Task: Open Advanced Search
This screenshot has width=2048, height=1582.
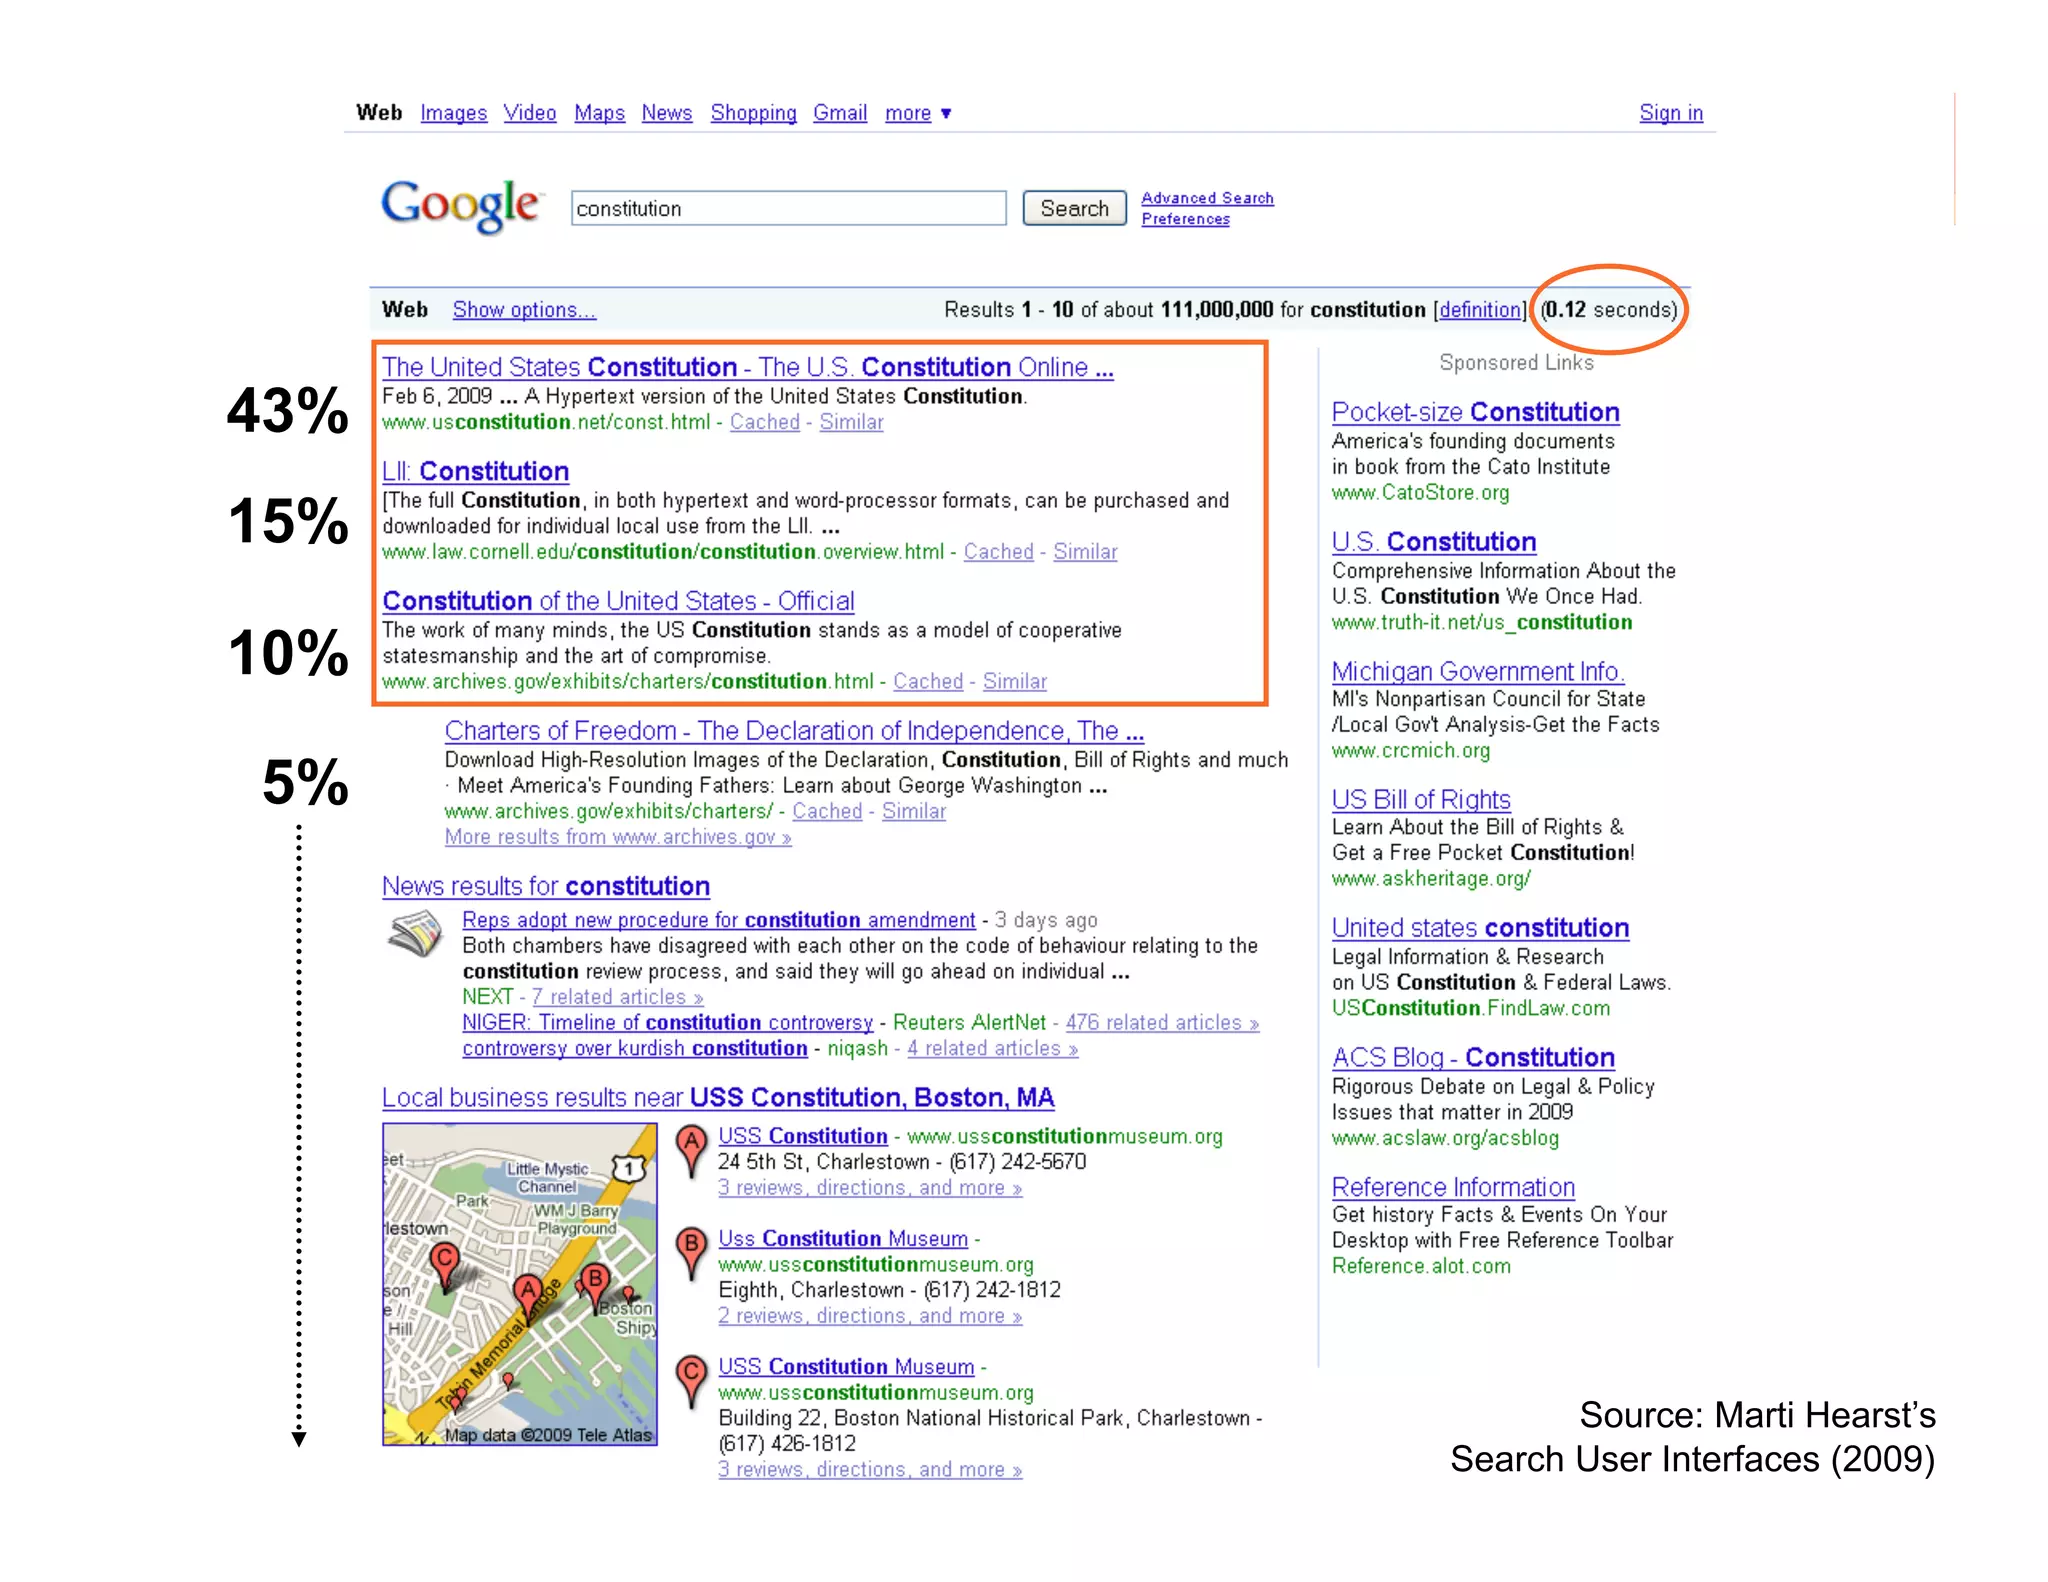Action: pyautogui.click(x=1208, y=198)
